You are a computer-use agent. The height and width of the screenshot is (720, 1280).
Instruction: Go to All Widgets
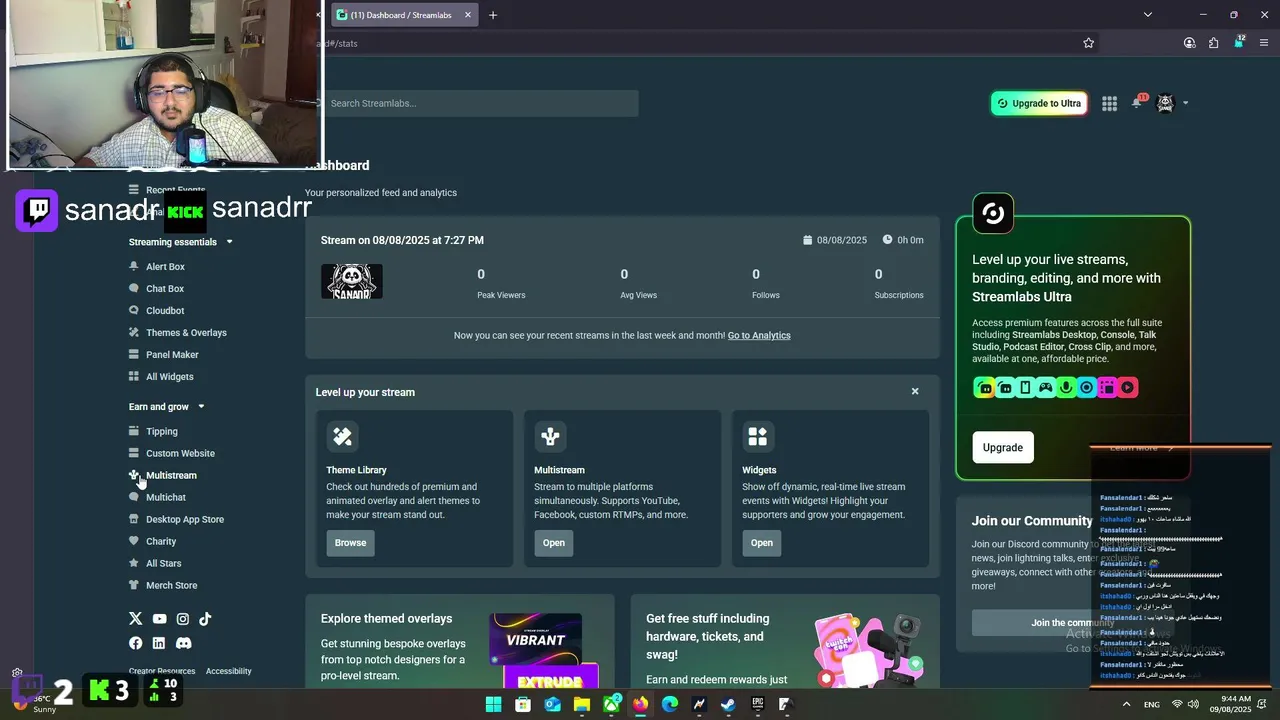[x=169, y=377]
